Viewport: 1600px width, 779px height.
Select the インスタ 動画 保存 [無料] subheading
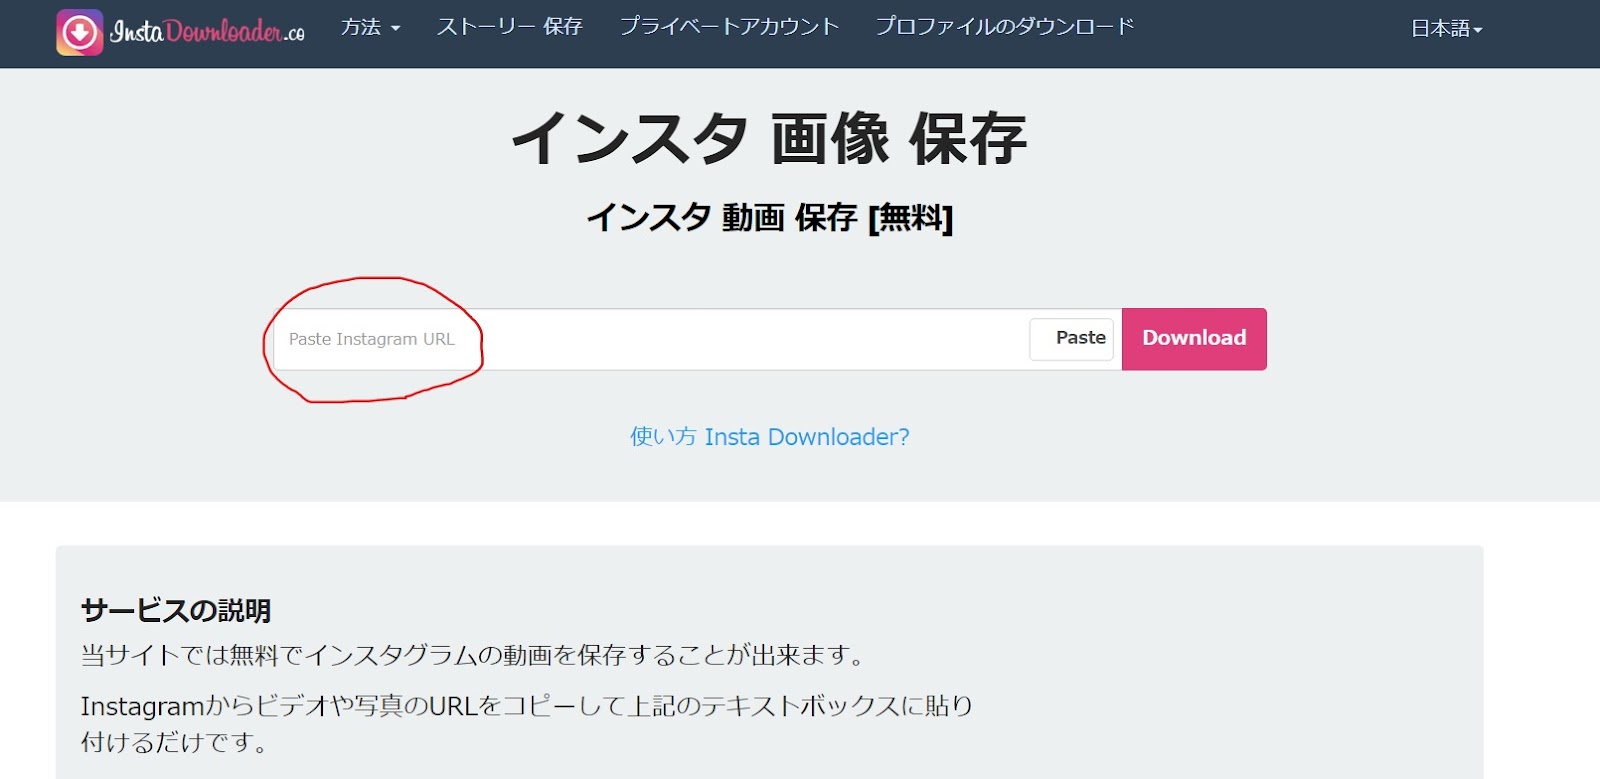[x=769, y=217]
